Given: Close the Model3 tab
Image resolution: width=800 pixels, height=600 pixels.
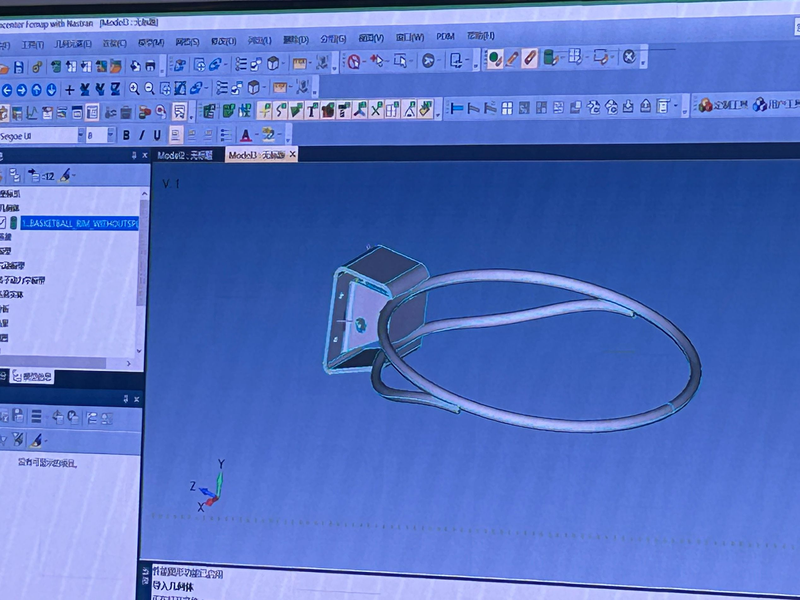Looking at the screenshot, I should (x=292, y=156).
